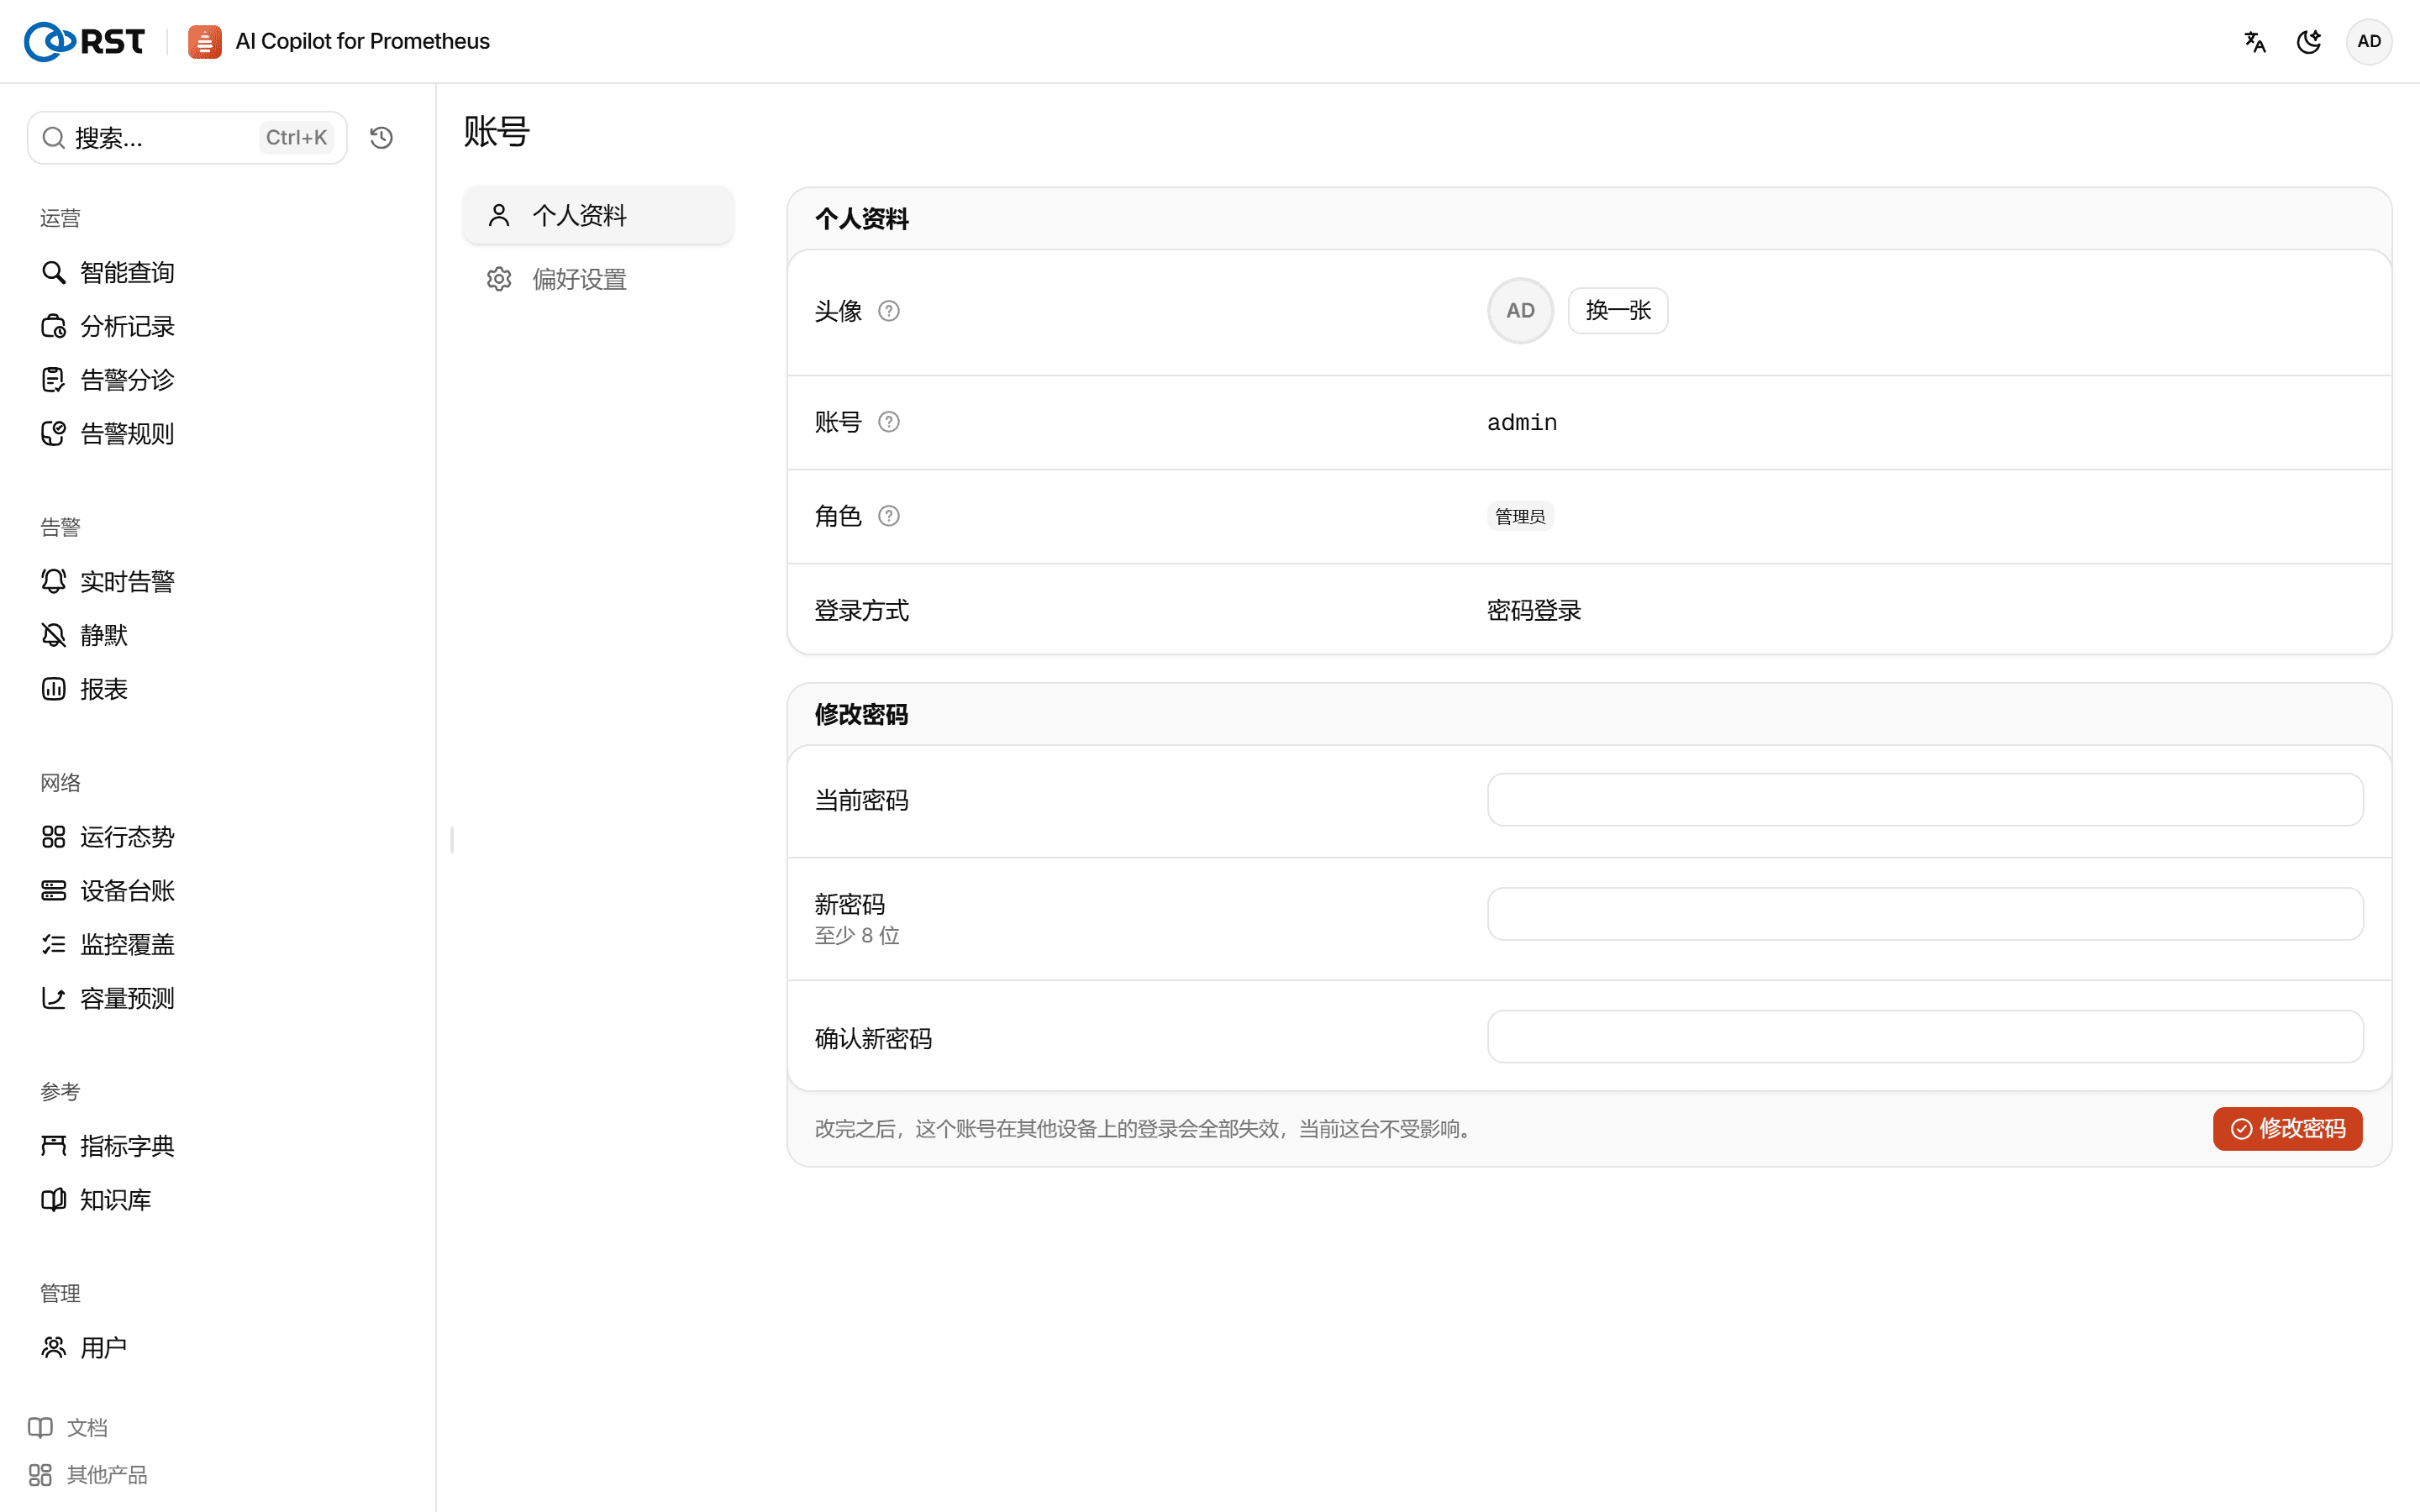Click the RST logo
Viewport: 2420px width, 1512px height.
pyautogui.click(x=84, y=41)
